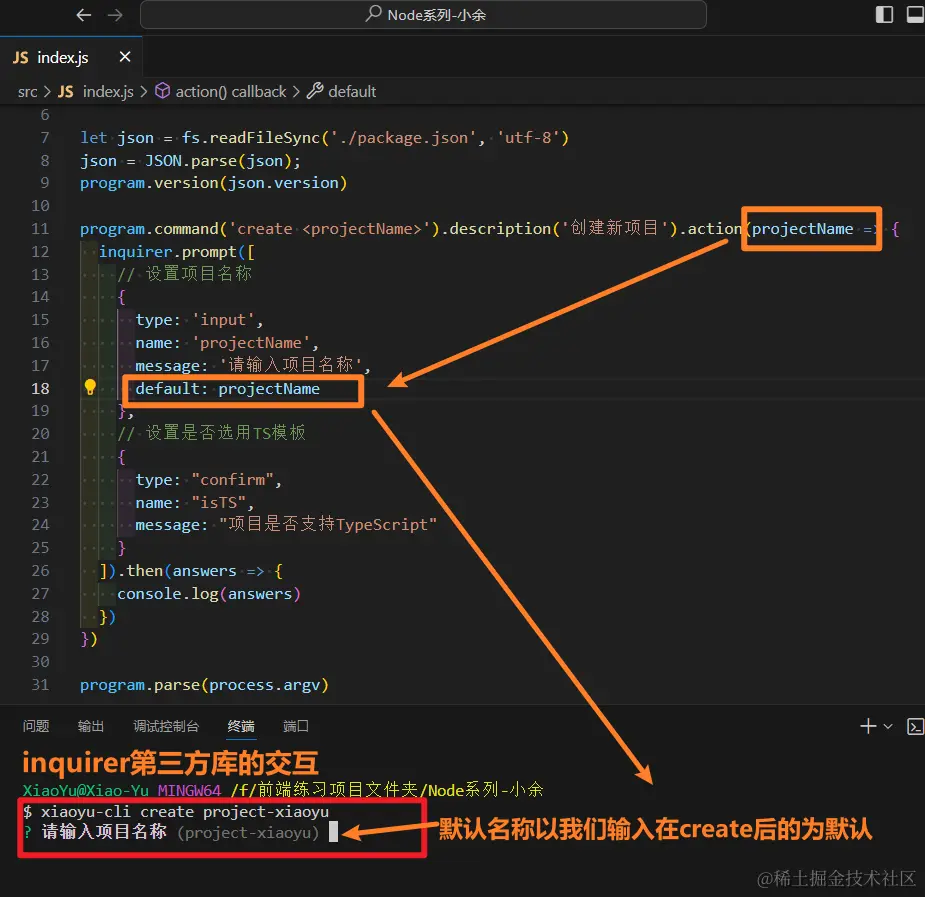Open action() callback breadcrumb
This screenshot has width=925, height=897.
221,91
